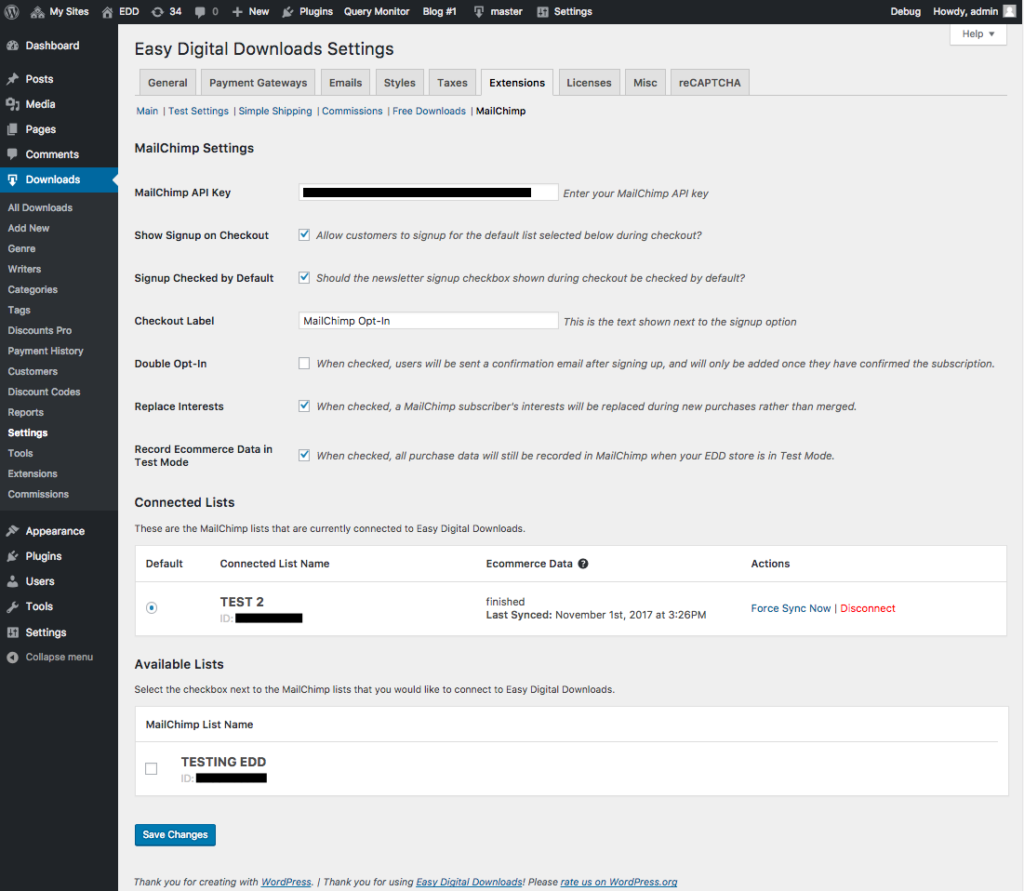Open All Downloads submenu item
The image size is (1024, 891).
[x=40, y=208]
